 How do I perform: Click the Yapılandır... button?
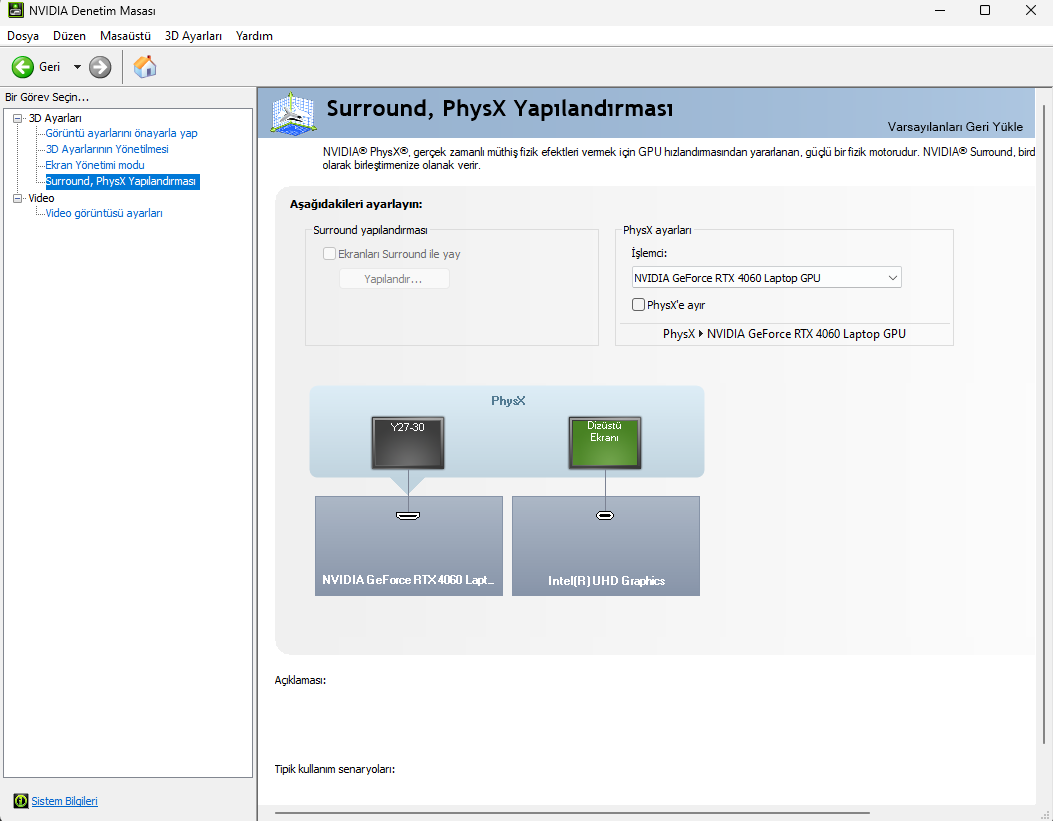(x=394, y=279)
